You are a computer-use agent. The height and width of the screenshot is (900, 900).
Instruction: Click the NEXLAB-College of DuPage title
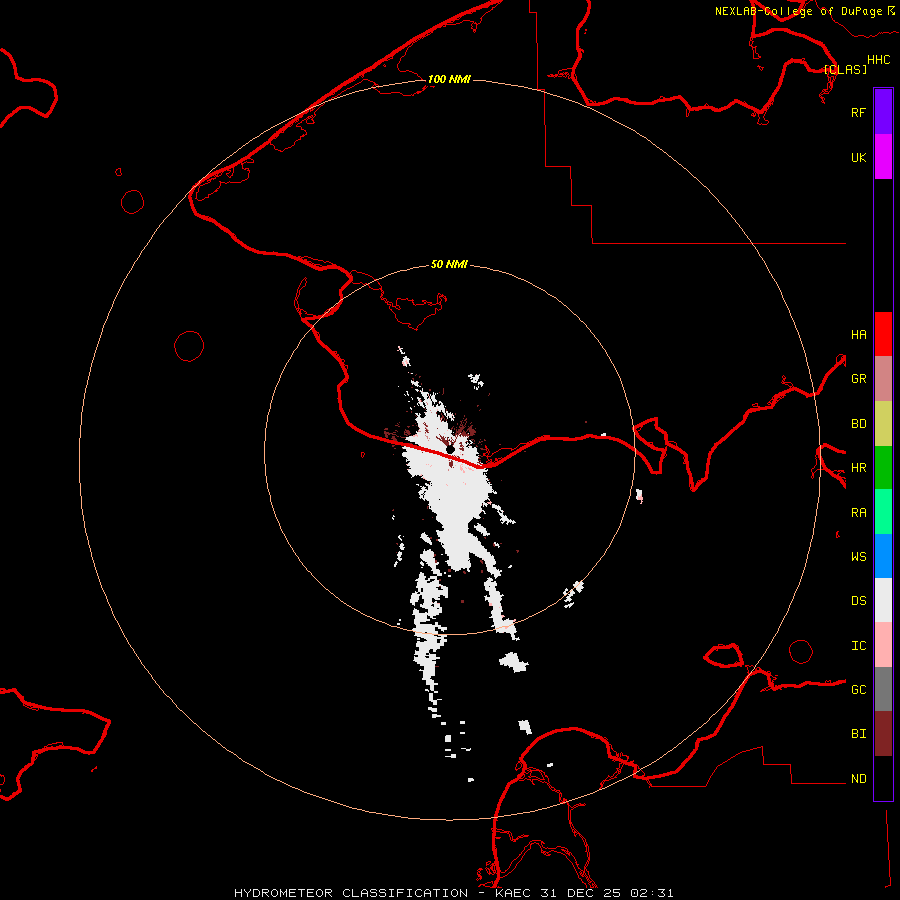click(798, 11)
